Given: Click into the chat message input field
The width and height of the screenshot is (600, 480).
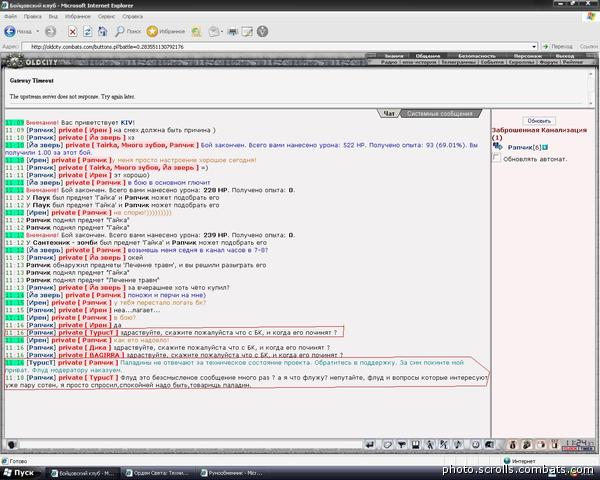Looking at the screenshot, I should tap(190, 444).
